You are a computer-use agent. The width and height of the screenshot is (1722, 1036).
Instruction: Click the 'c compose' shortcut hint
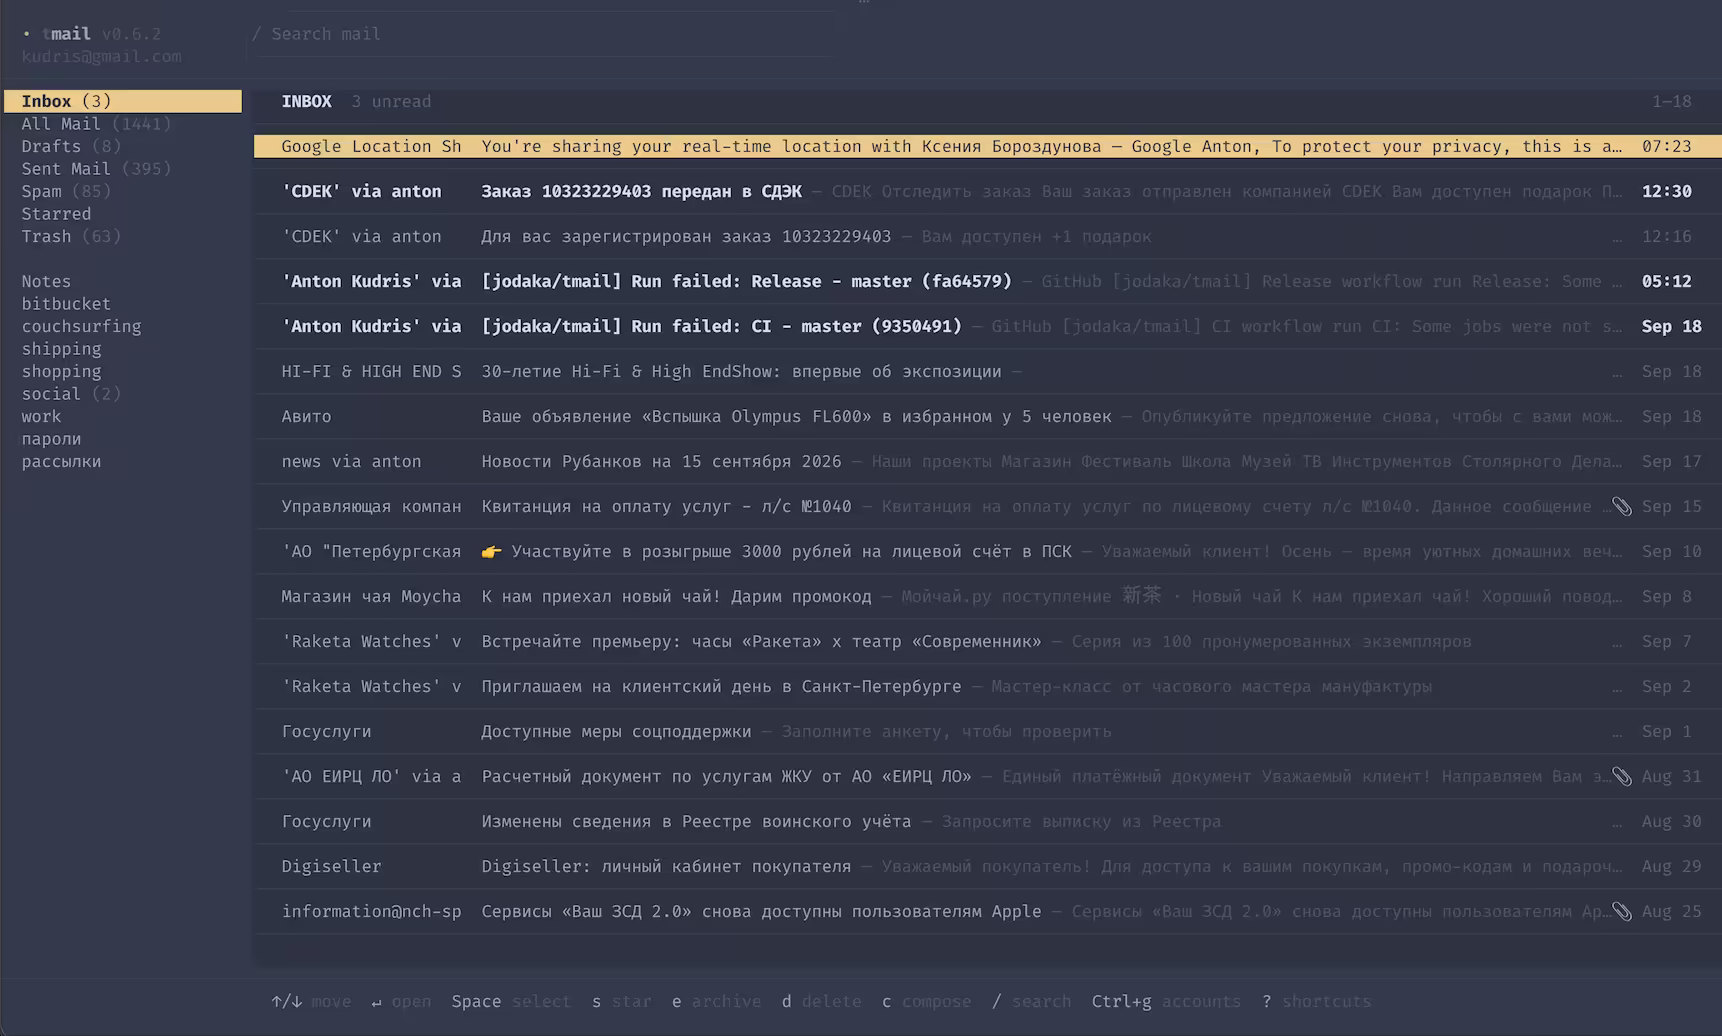coord(926,1001)
